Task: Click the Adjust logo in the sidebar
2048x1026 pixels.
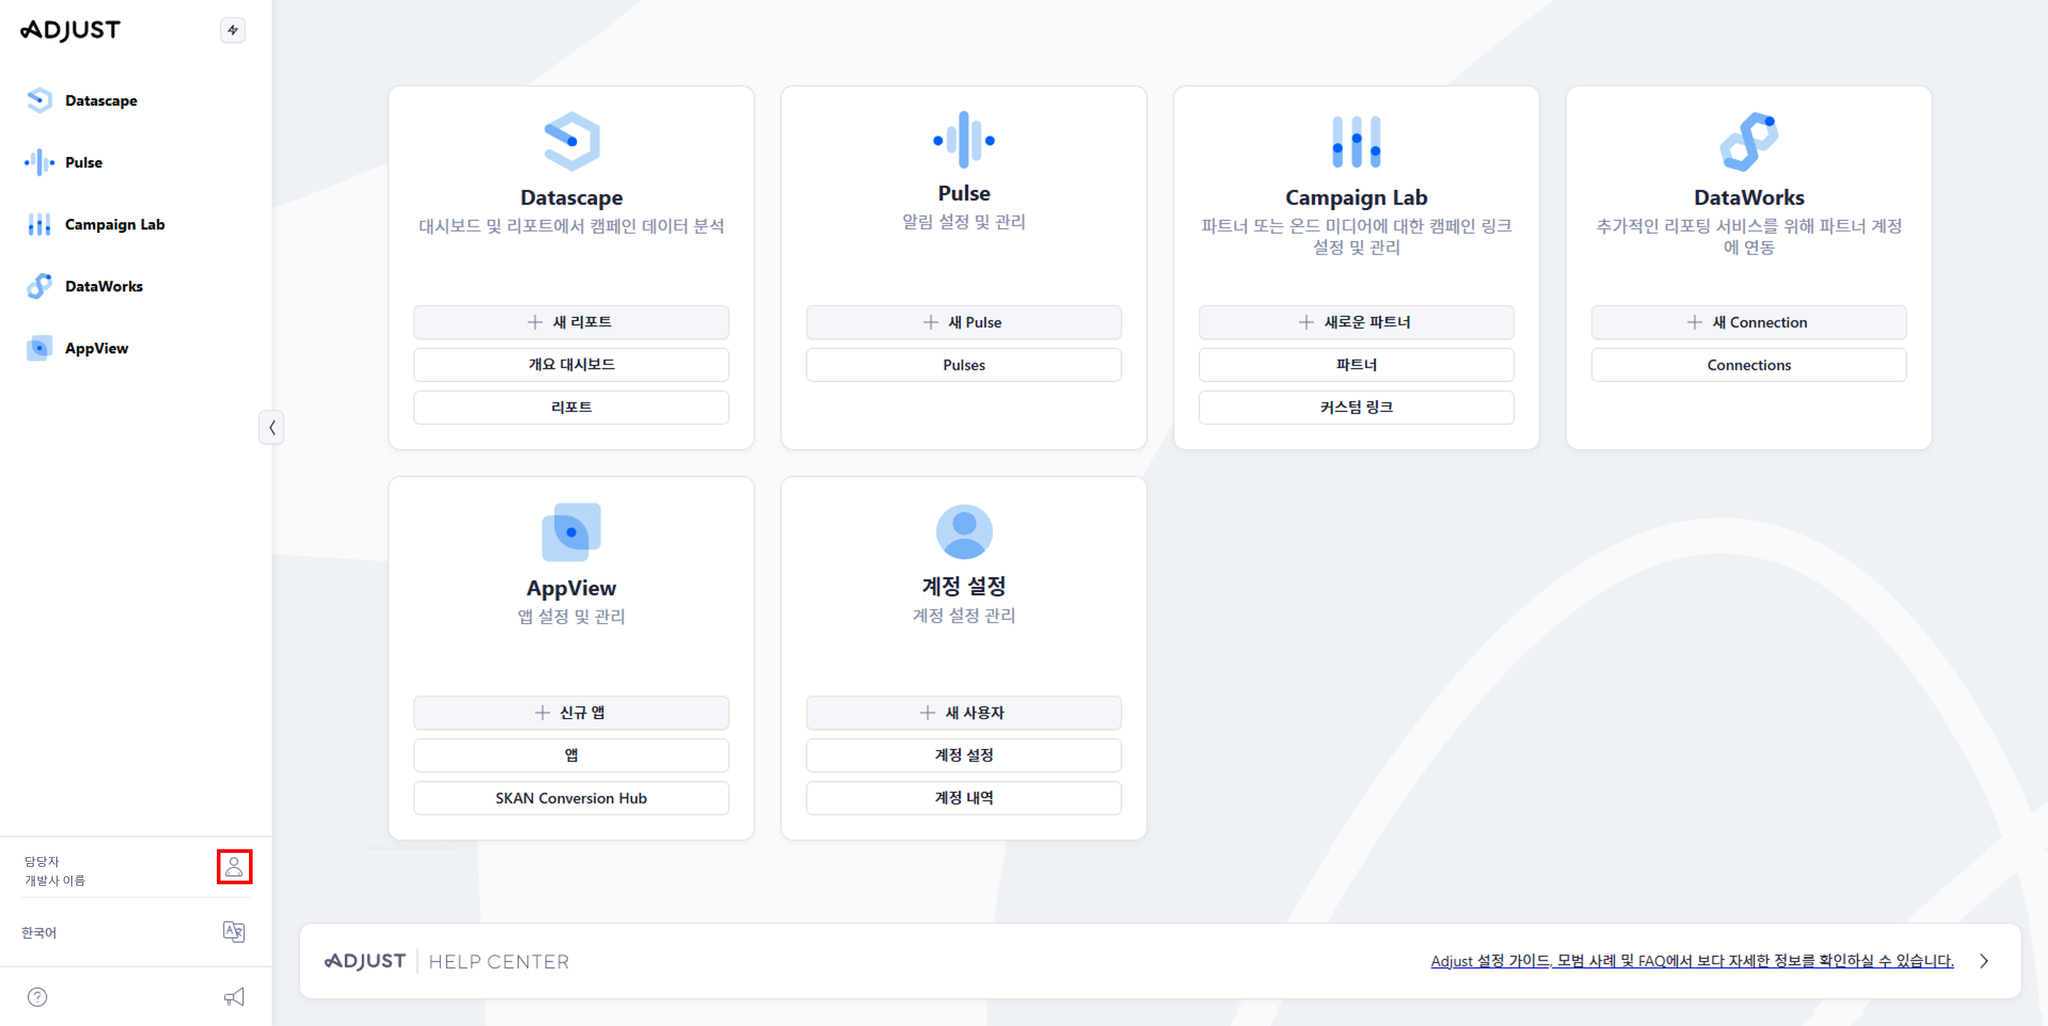Action: pos(71,30)
